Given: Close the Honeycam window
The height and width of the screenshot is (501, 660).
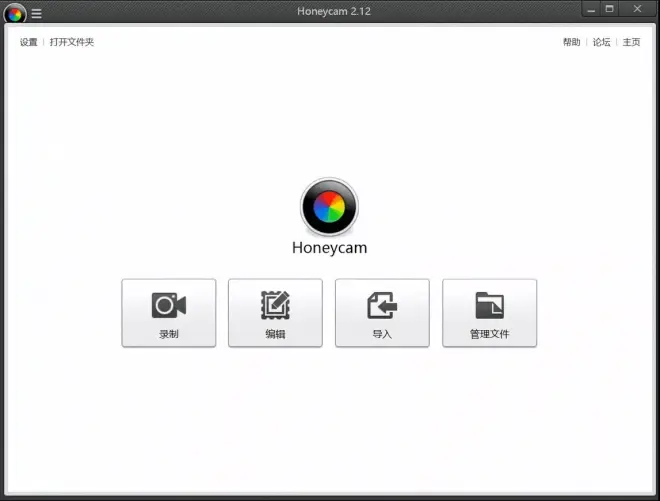Looking at the screenshot, I should click(637, 9).
